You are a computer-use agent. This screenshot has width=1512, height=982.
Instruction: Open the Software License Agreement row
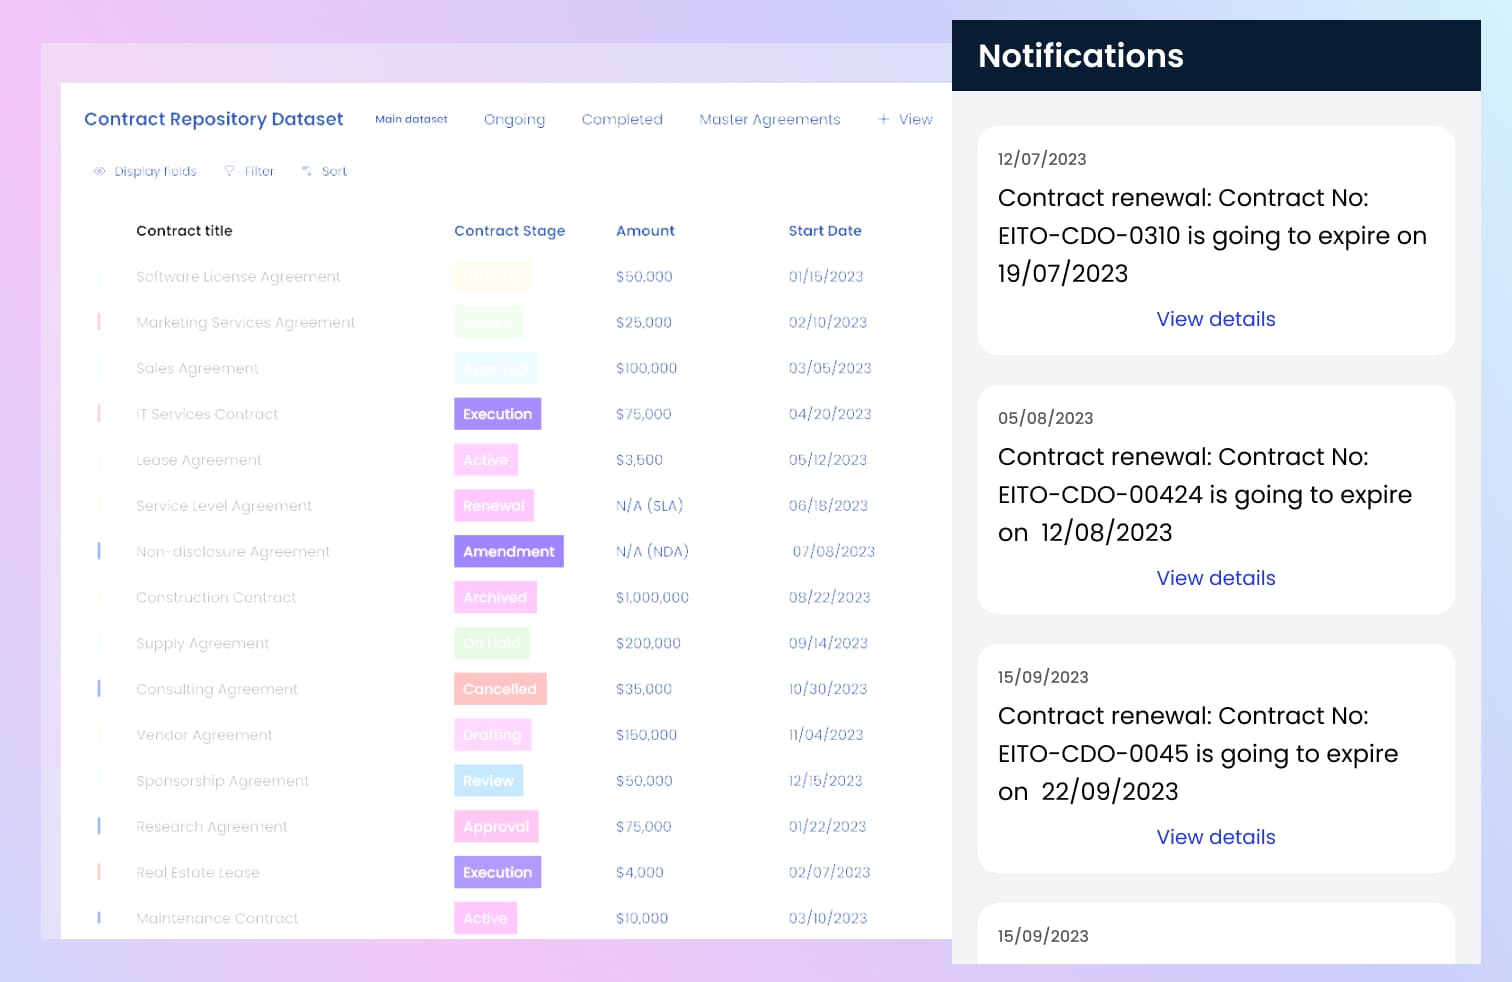click(238, 277)
